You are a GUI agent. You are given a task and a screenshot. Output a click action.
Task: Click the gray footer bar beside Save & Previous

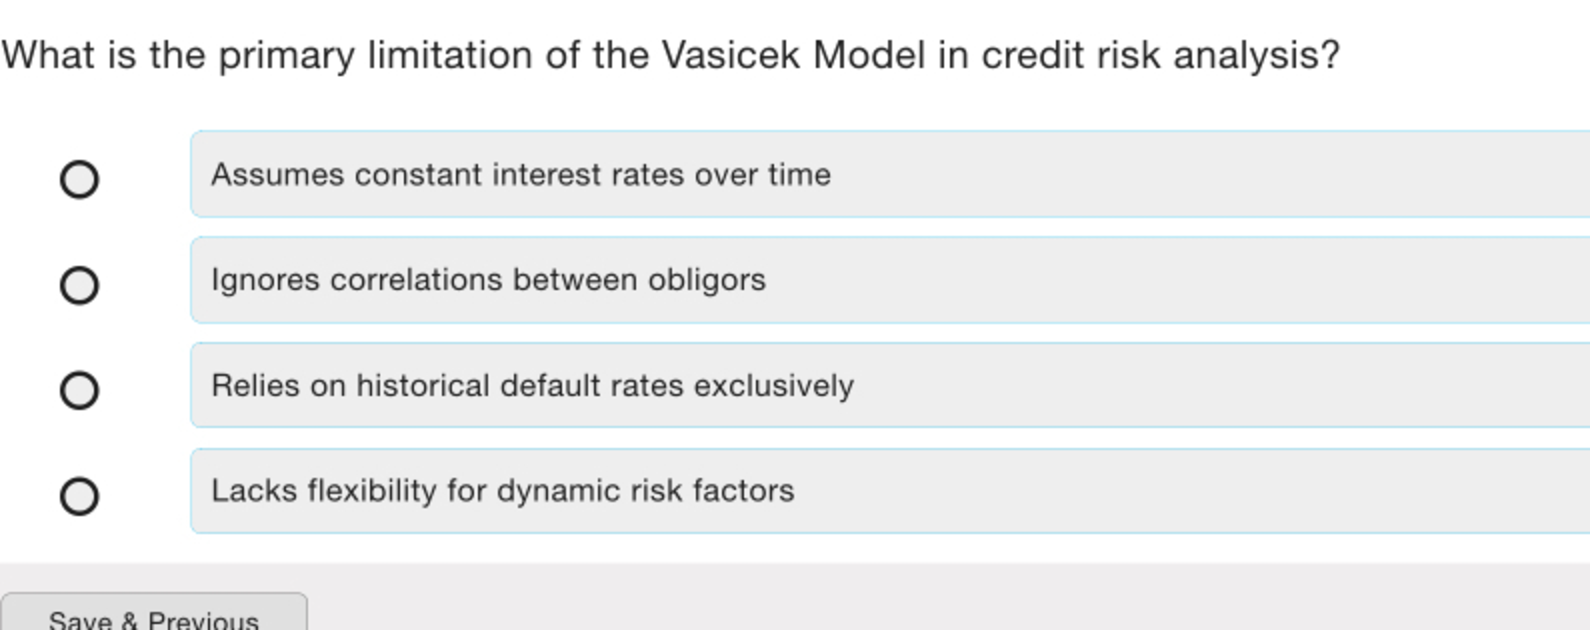coord(950,597)
